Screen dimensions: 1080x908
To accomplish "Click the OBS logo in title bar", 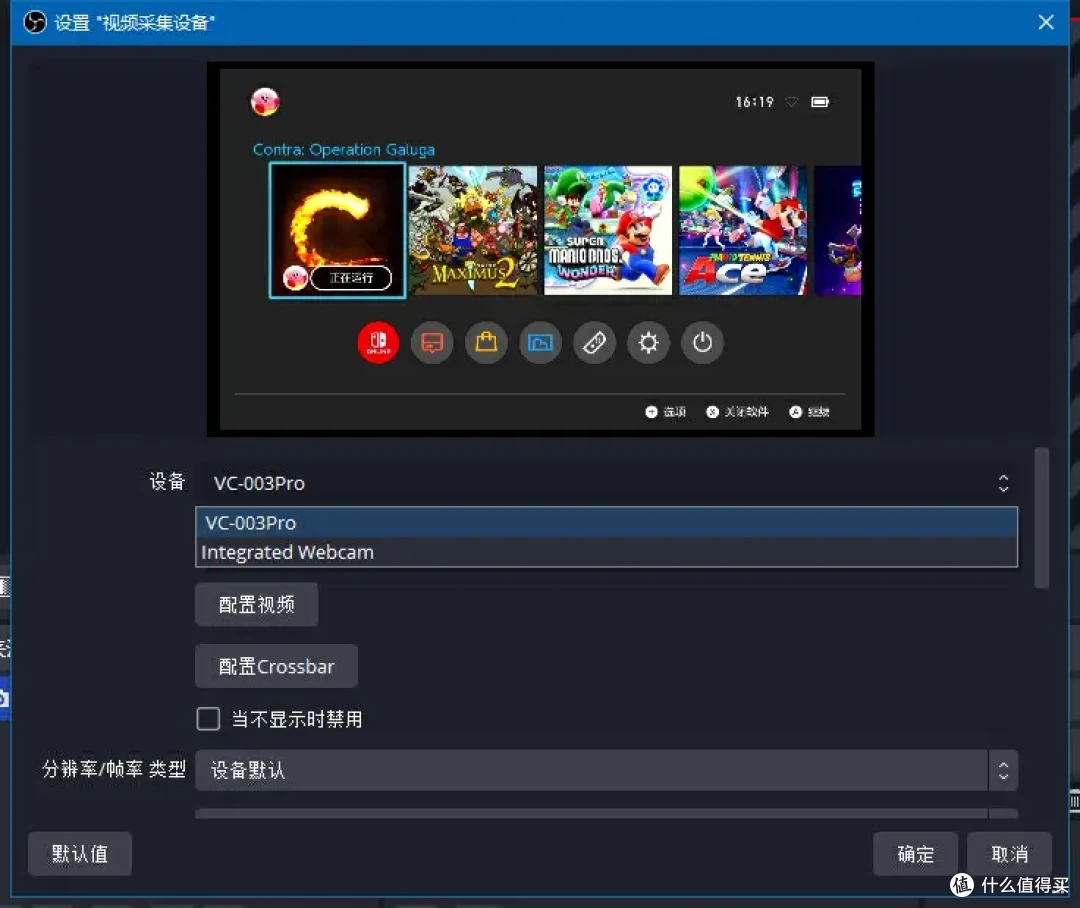I will (35, 23).
